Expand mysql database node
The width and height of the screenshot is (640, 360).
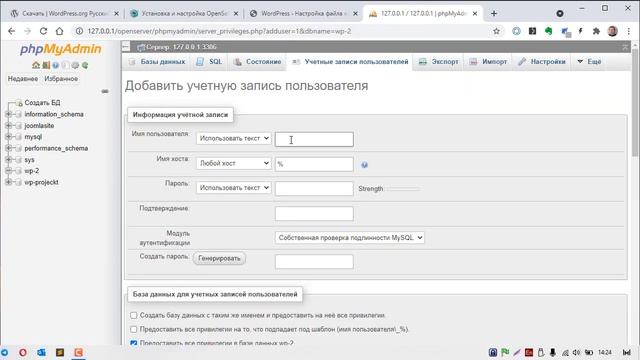(9, 137)
